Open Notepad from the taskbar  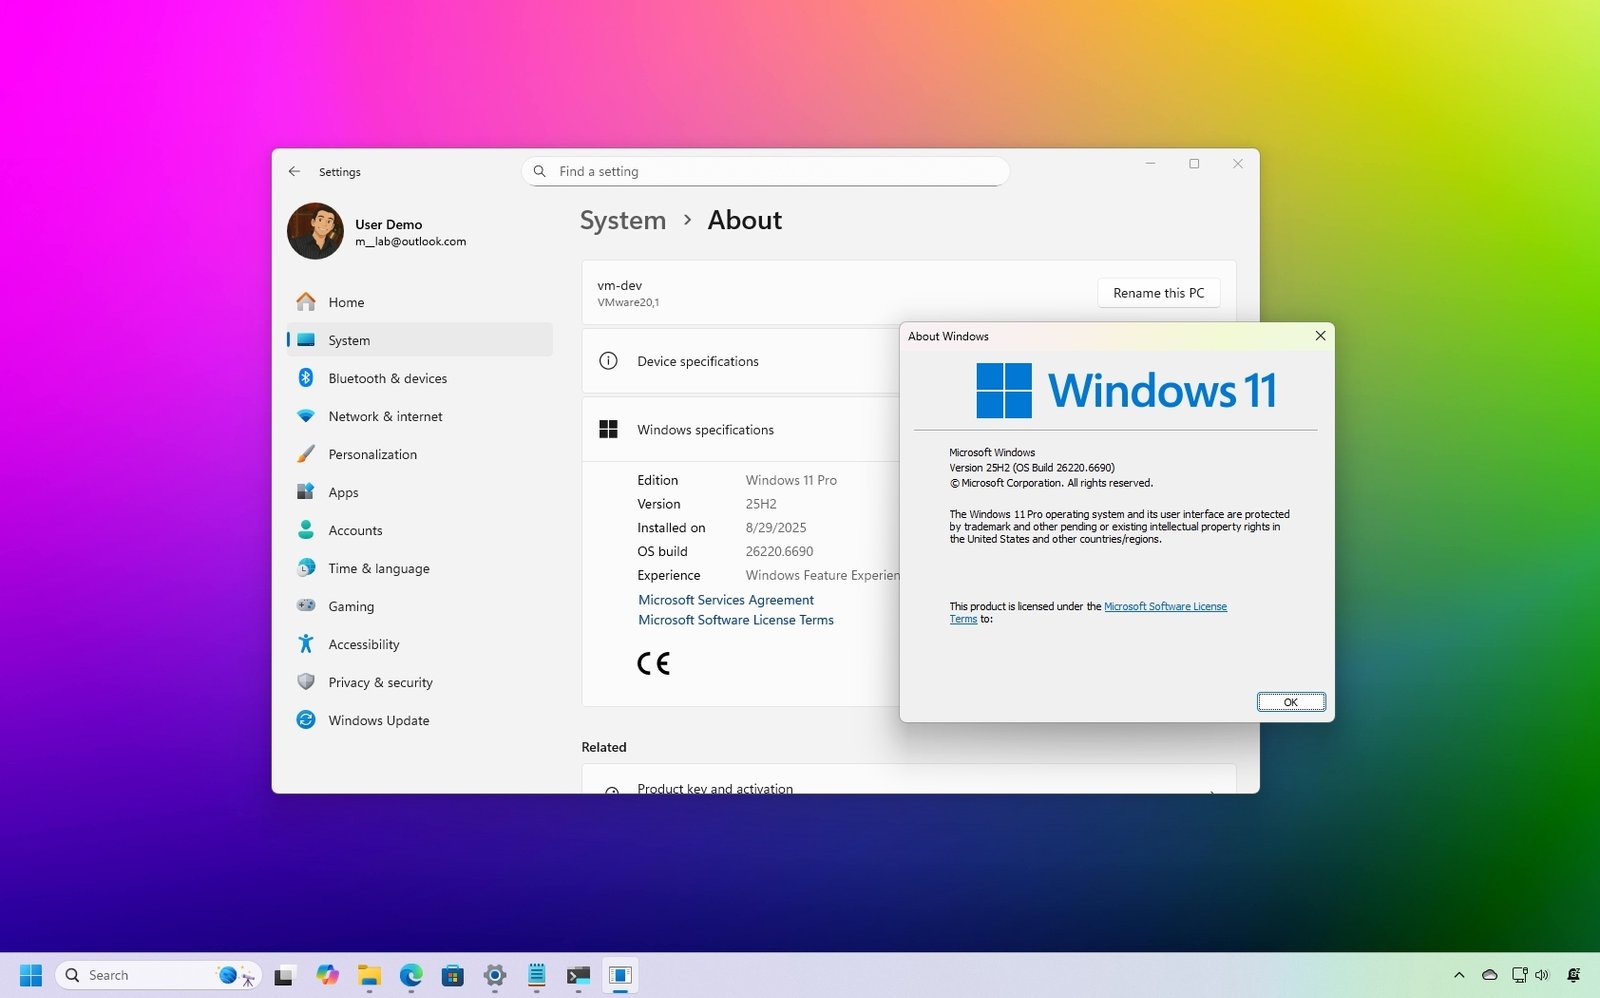pos(536,975)
